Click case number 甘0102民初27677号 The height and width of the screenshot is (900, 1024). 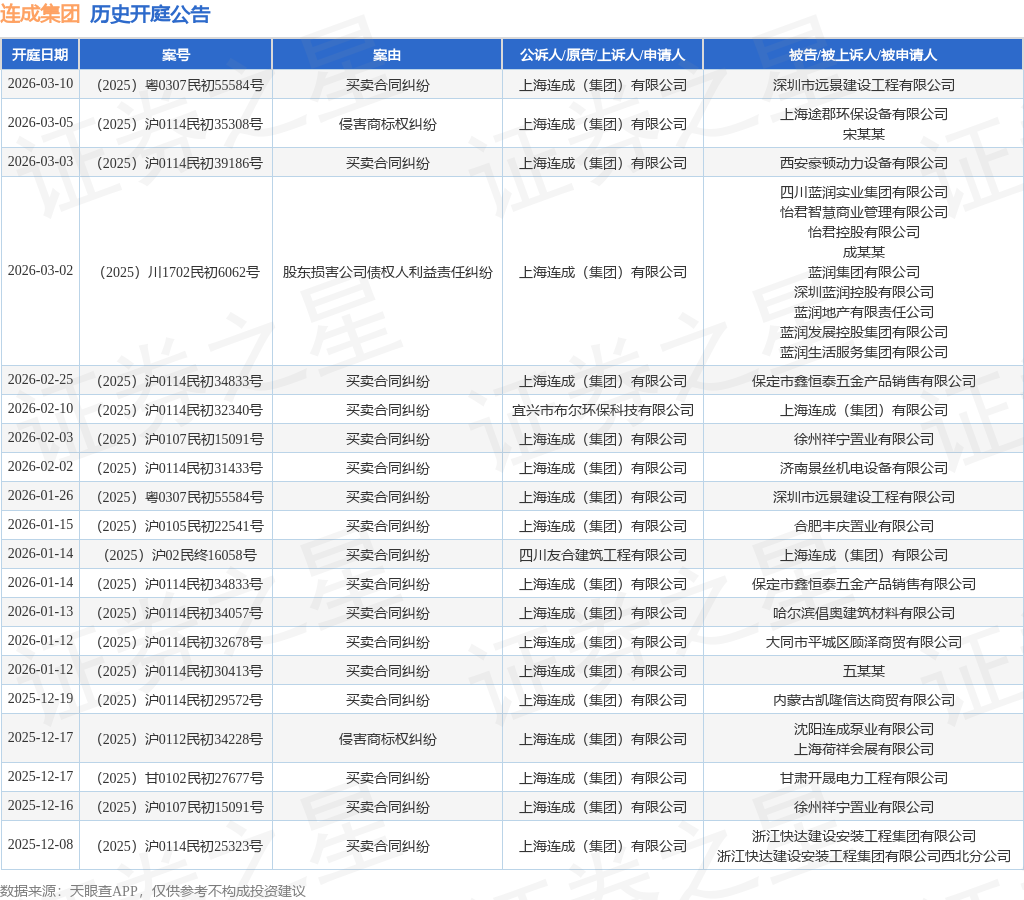[x=180, y=779]
